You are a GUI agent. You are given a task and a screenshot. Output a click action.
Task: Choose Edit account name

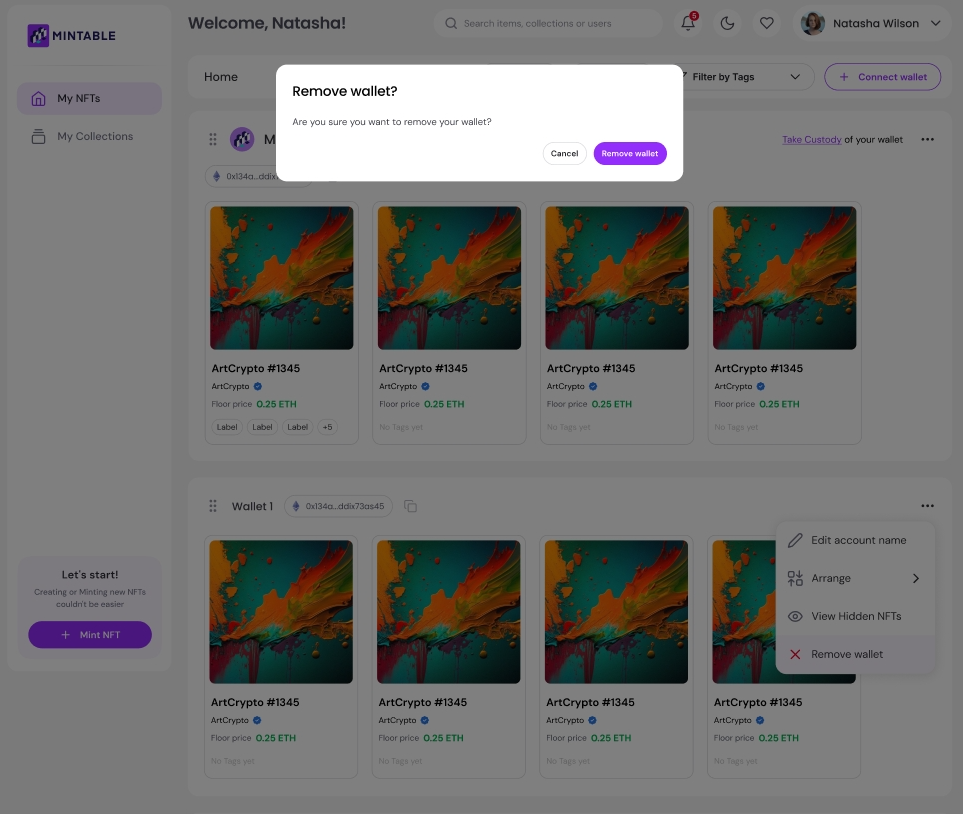point(857,540)
